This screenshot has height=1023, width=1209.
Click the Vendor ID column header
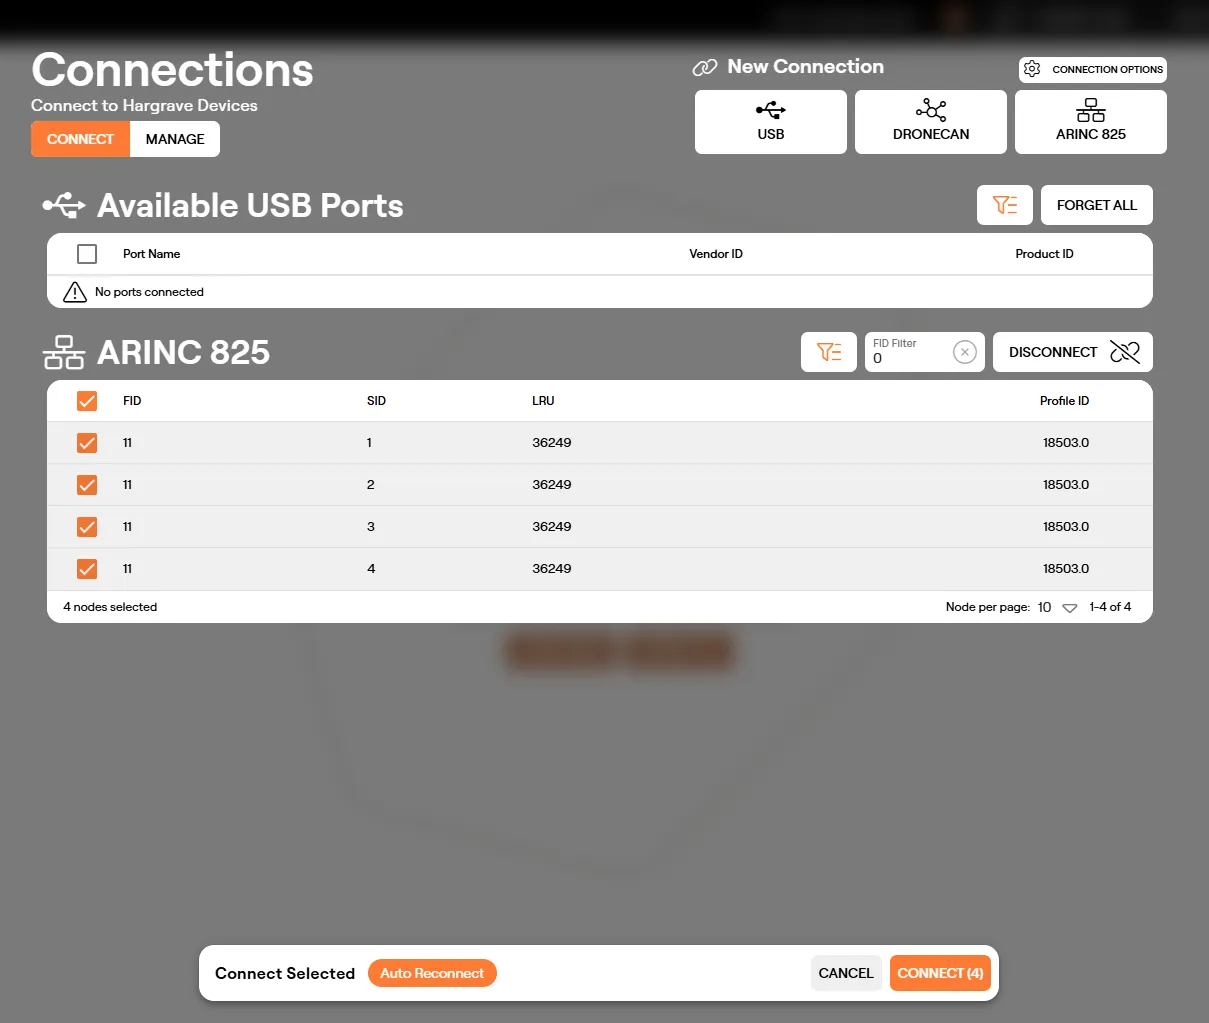tap(716, 254)
